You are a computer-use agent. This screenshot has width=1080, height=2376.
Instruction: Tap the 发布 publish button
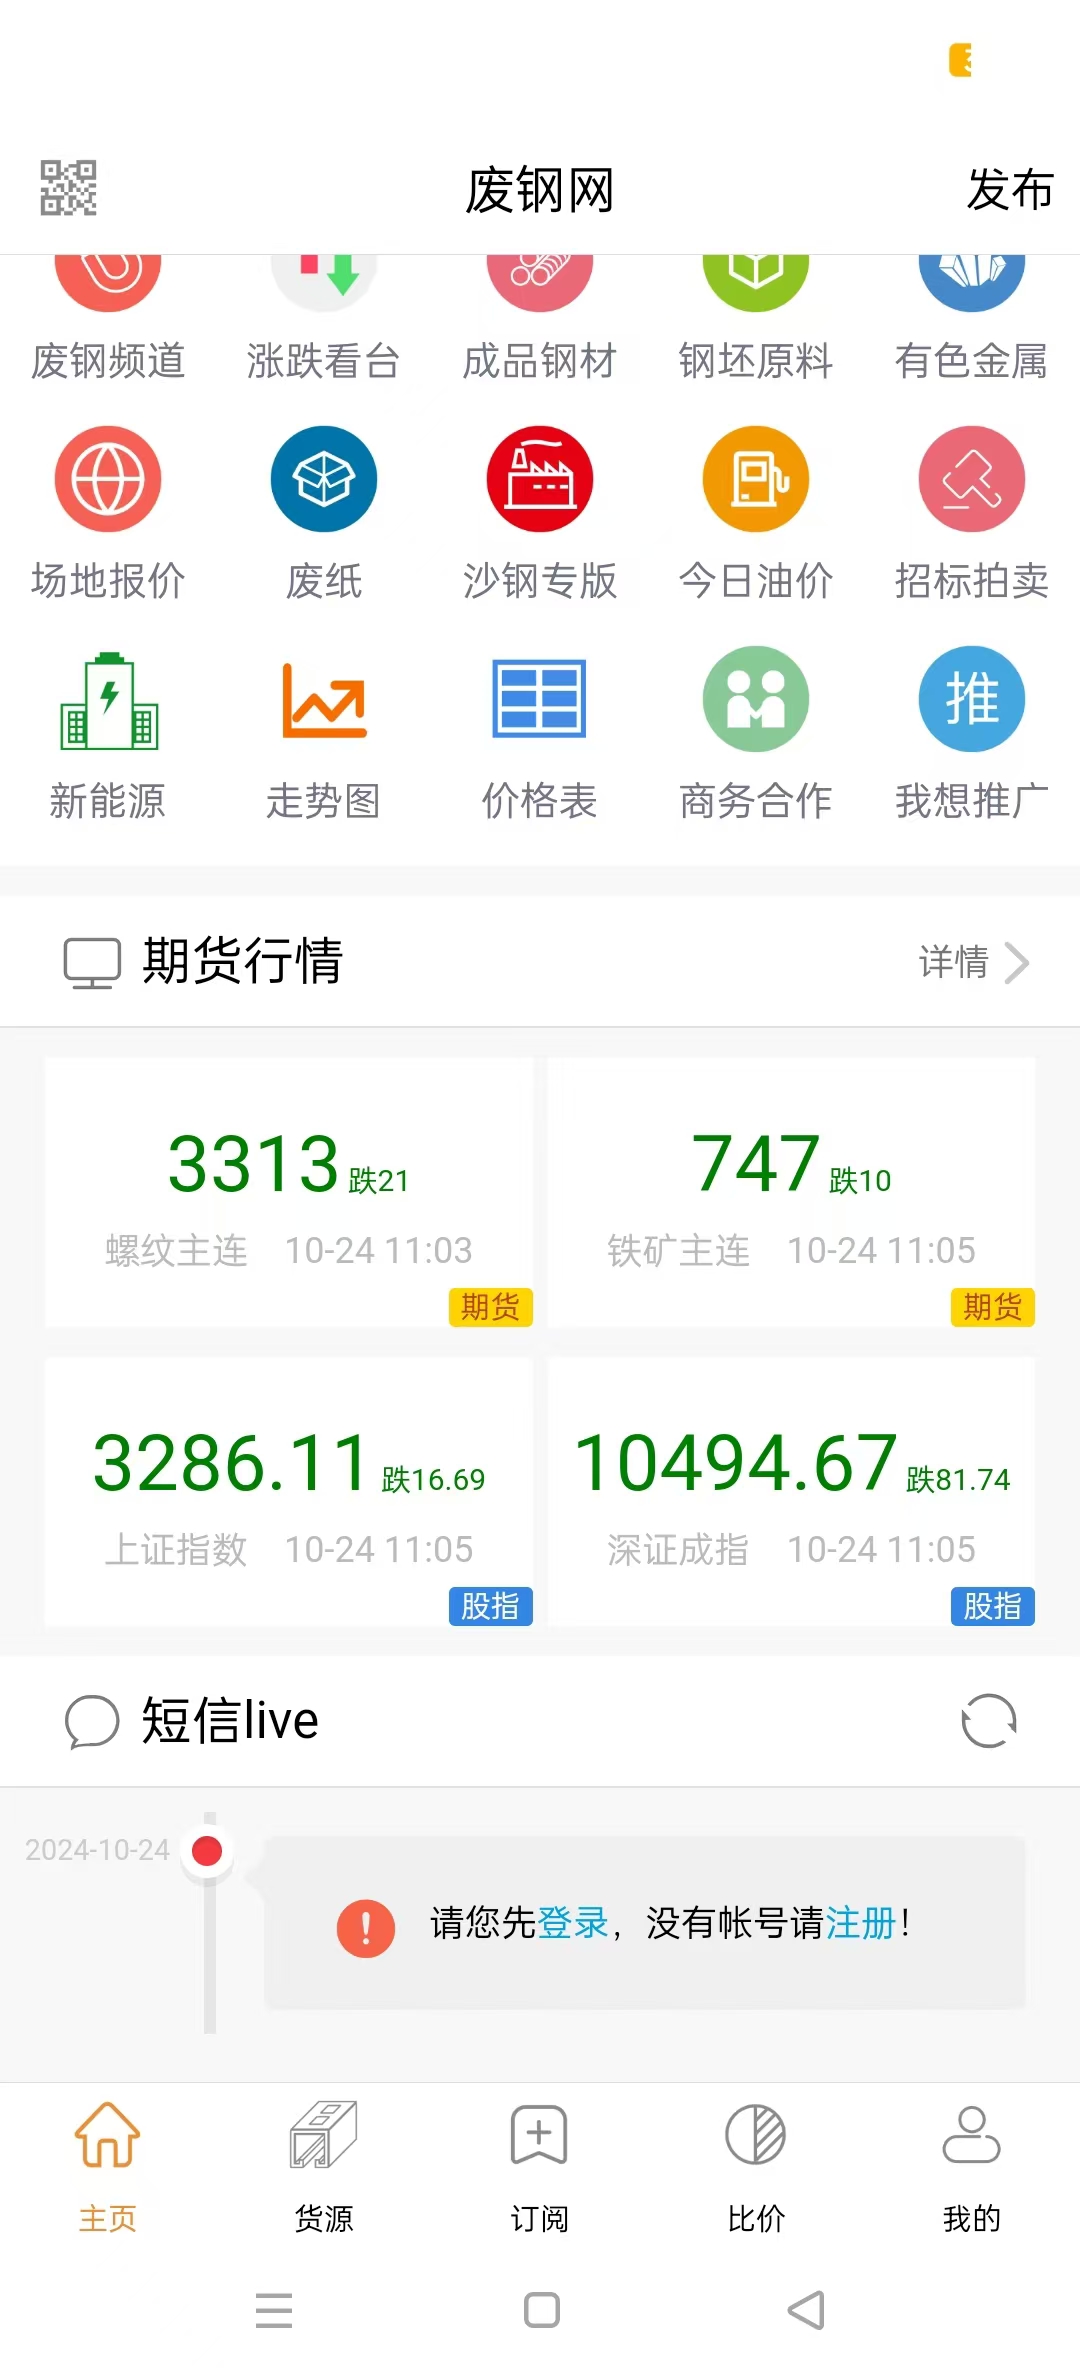(1010, 189)
